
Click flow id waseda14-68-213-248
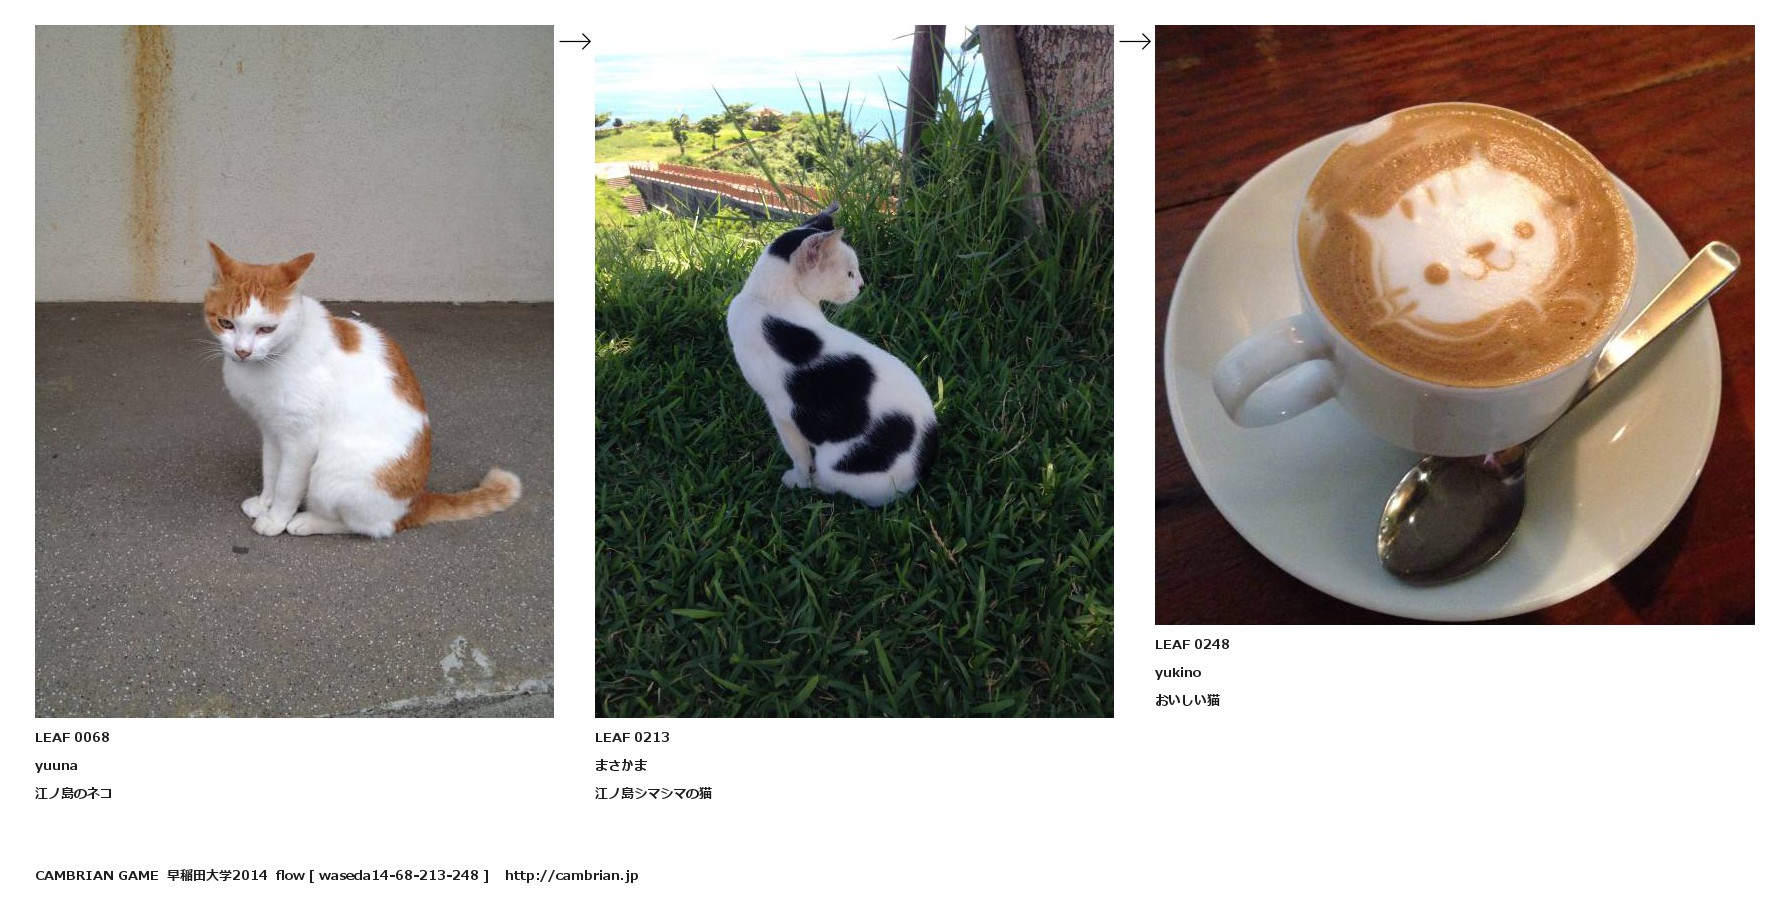pos(399,875)
